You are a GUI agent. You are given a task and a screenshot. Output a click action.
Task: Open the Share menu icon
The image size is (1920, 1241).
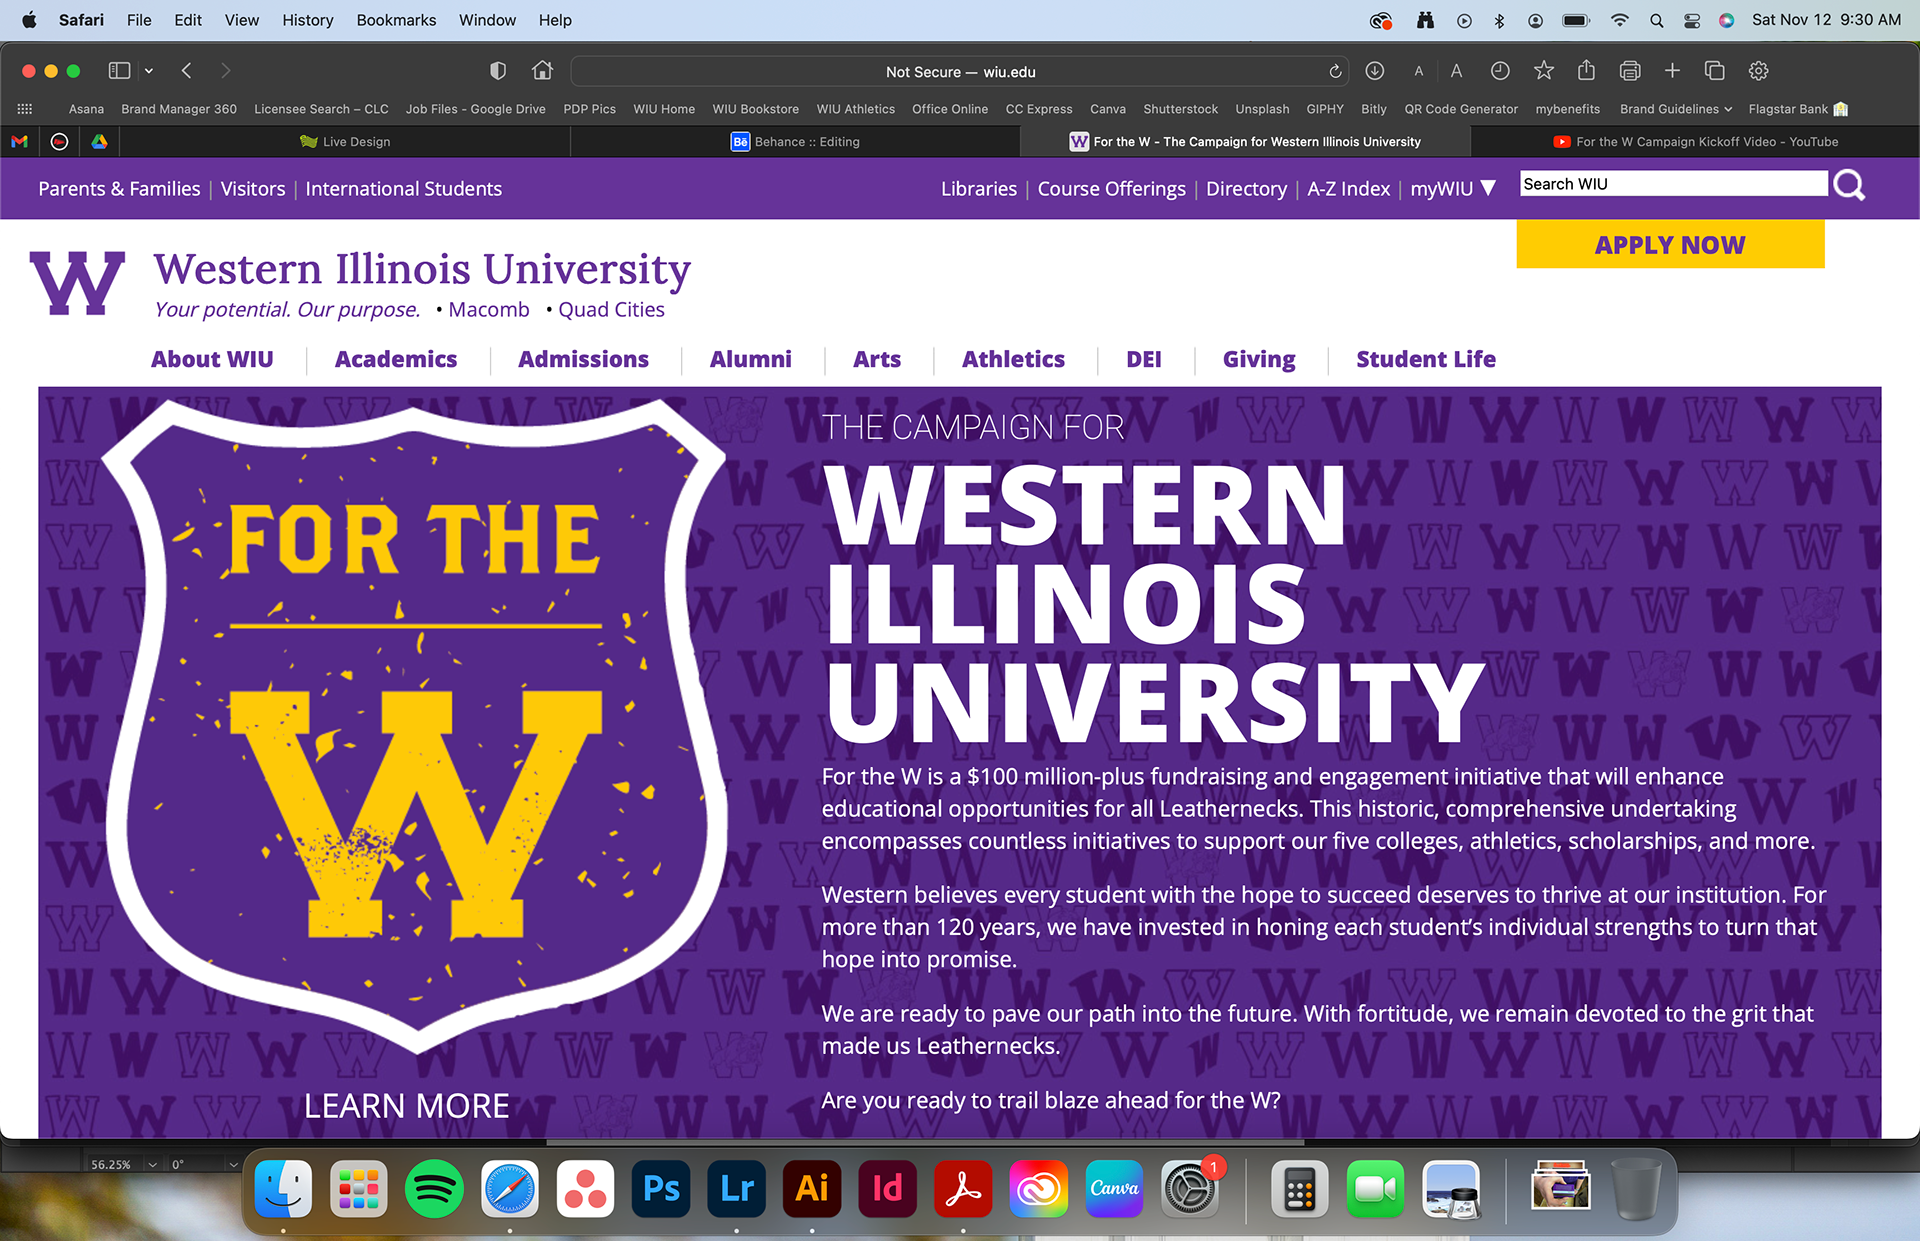click(x=1587, y=70)
